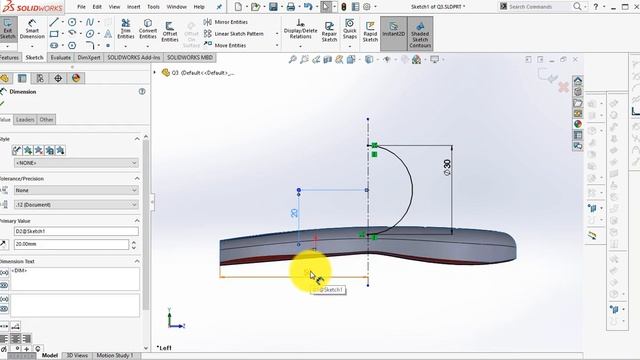Open the Edit menu
Viewport: 640px width, 360px height.
(x=97, y=7)
